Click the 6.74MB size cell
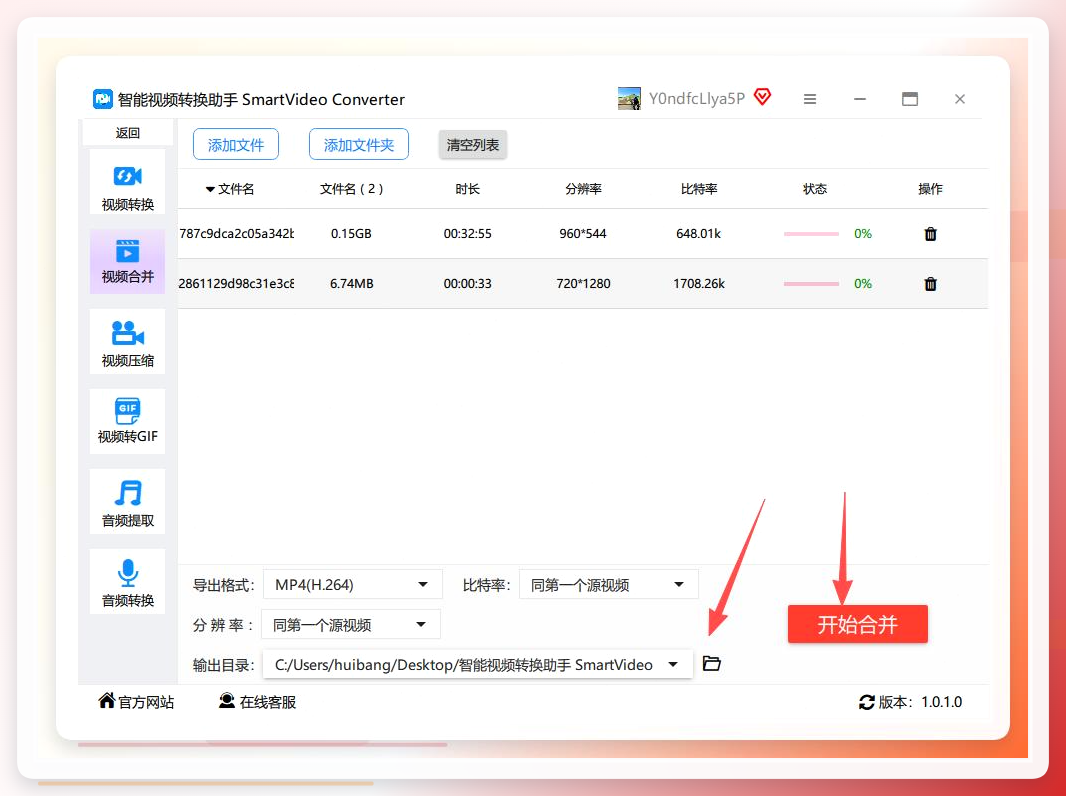Screen dimensions: 1066x796 point(351,283)
